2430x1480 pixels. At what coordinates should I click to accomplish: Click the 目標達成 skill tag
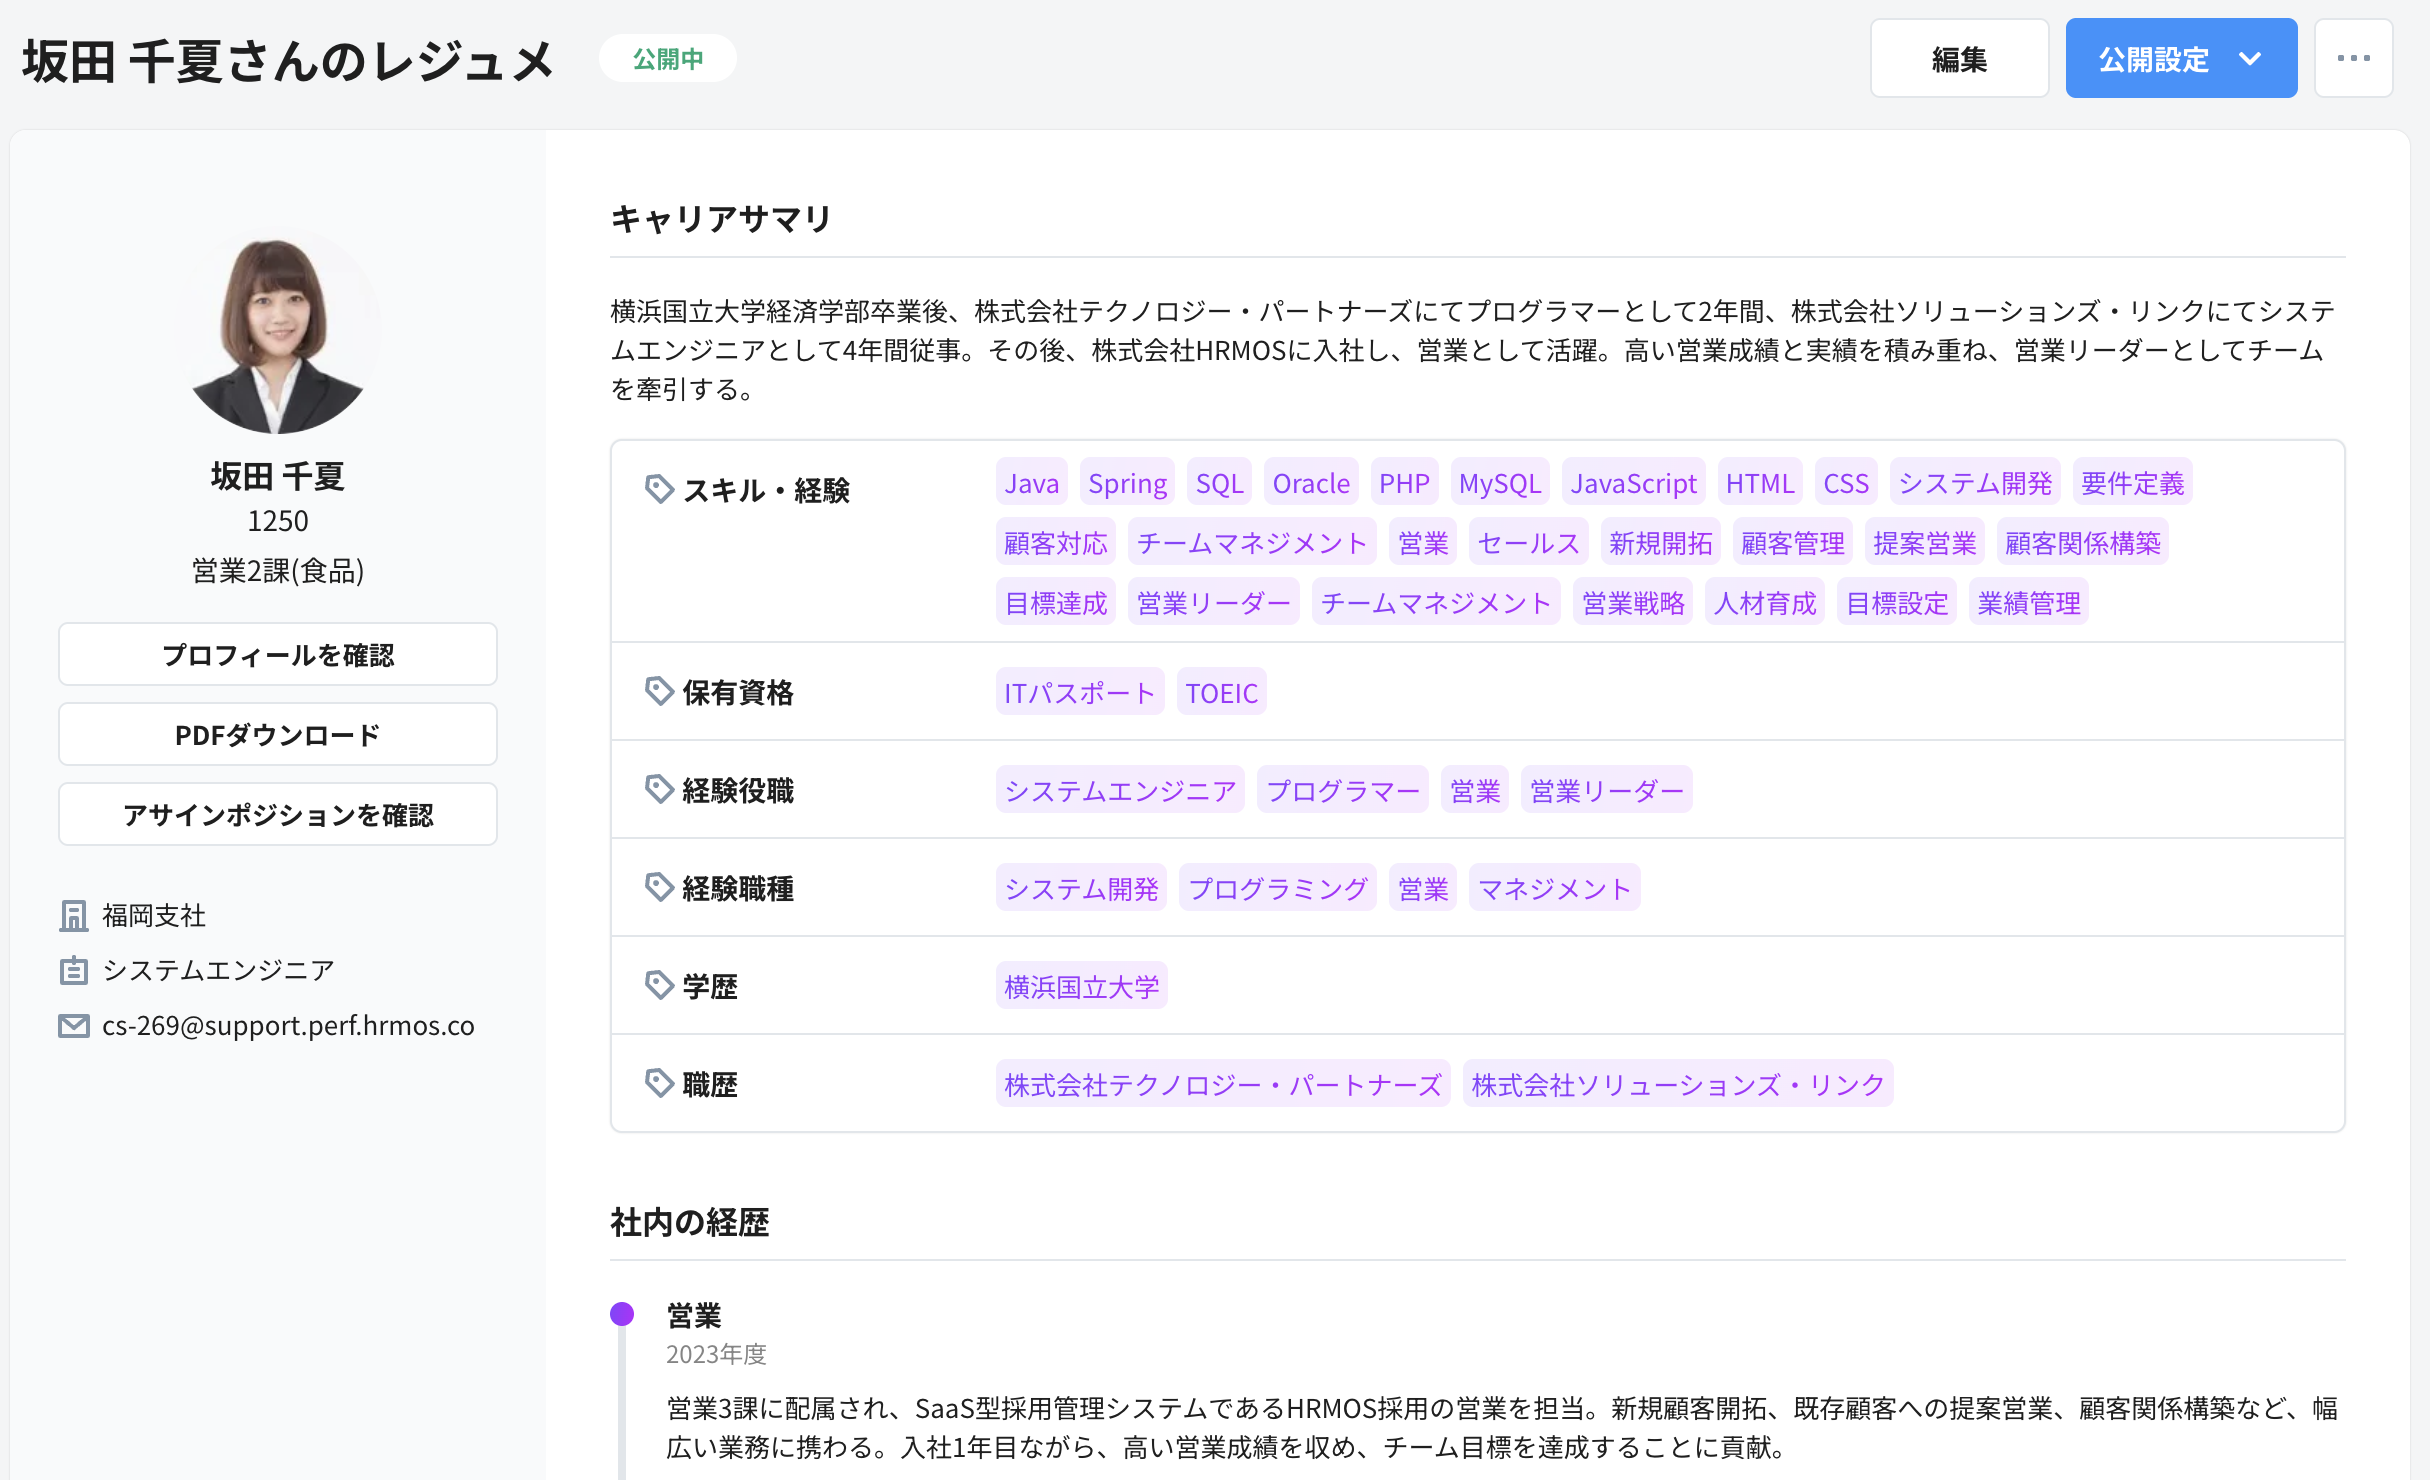tap(1056, 603)
